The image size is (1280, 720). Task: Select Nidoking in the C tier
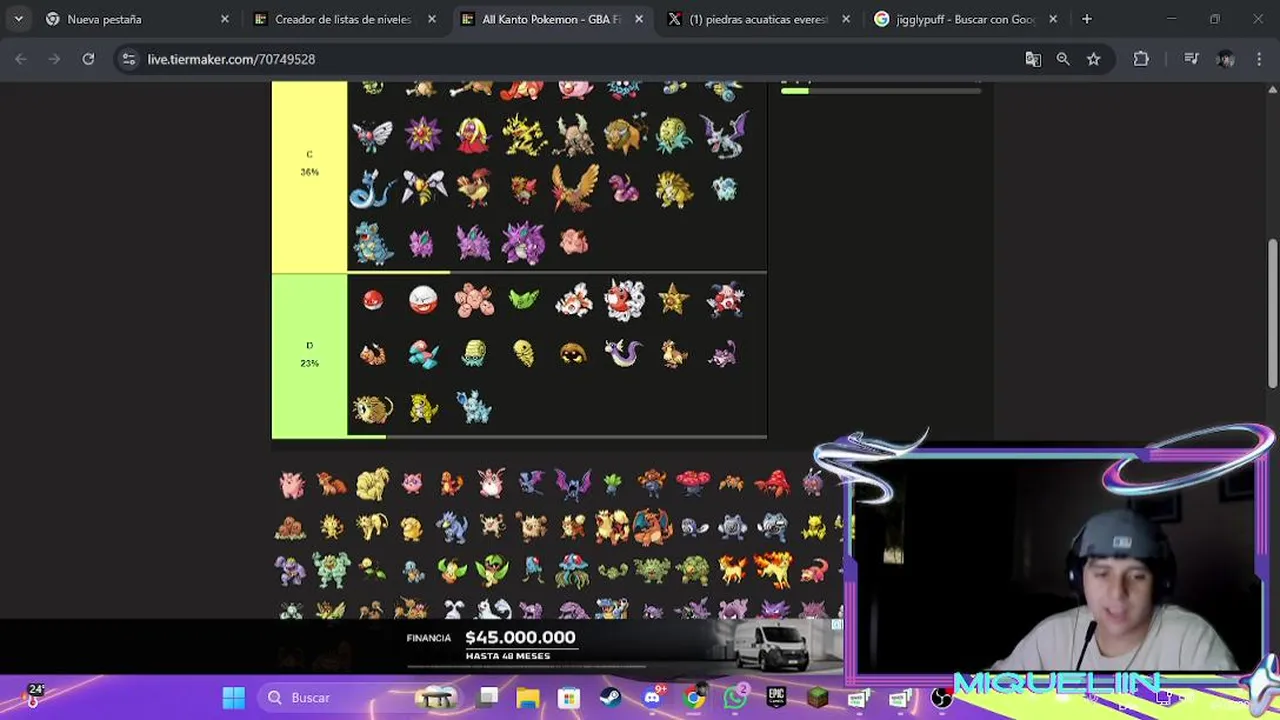click(x=523, y=243)
